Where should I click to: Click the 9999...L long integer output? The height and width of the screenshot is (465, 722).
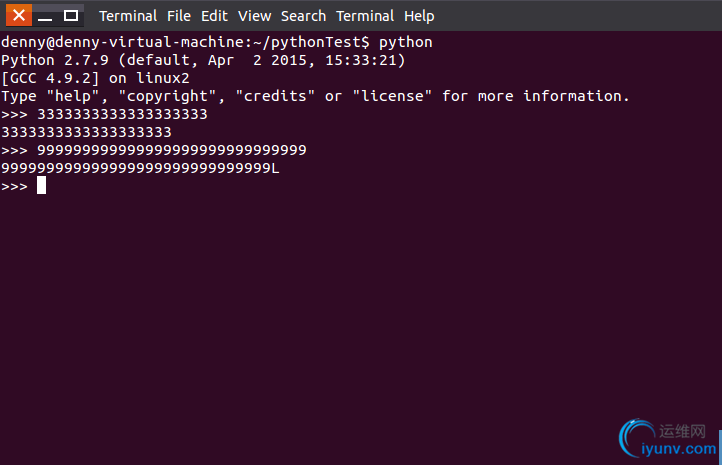(140, 169)
